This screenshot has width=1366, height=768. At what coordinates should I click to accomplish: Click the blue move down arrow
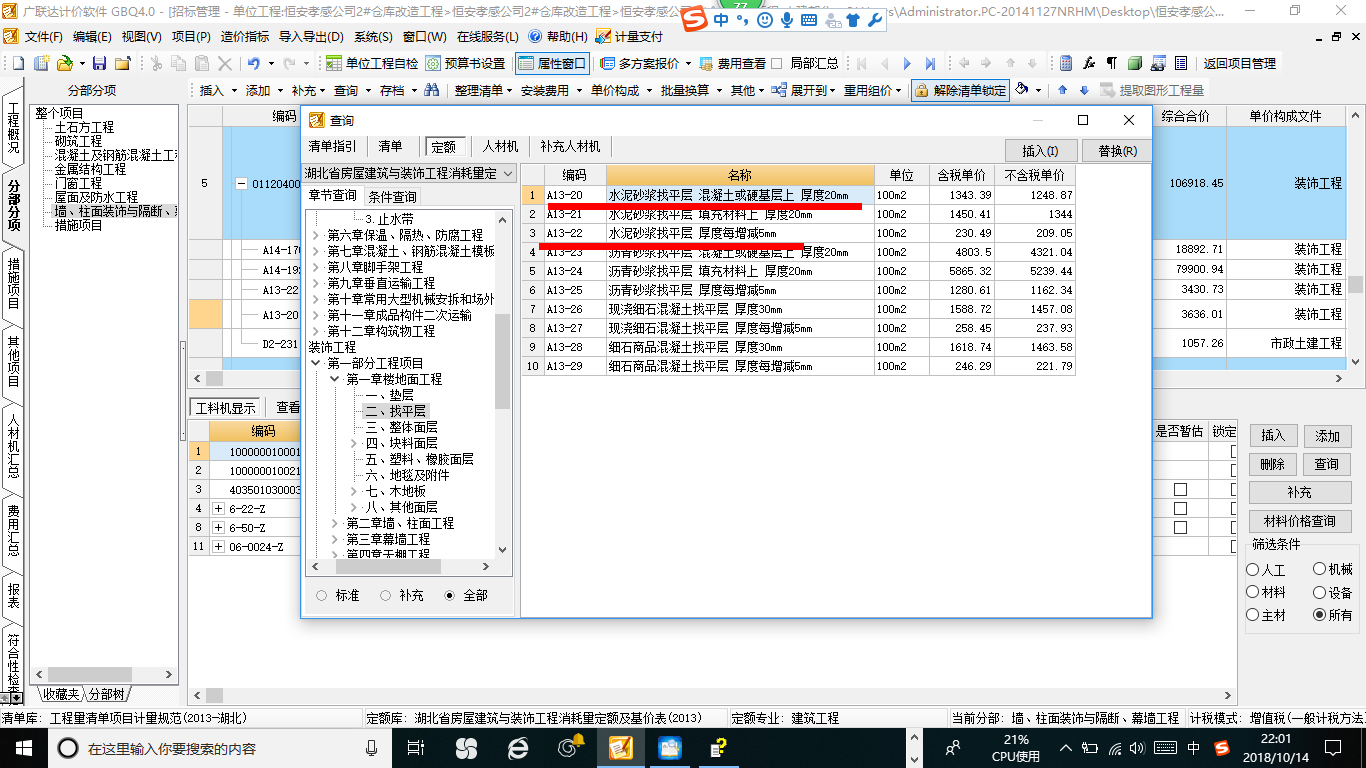pyautogui.click(x=1084, y=90)
